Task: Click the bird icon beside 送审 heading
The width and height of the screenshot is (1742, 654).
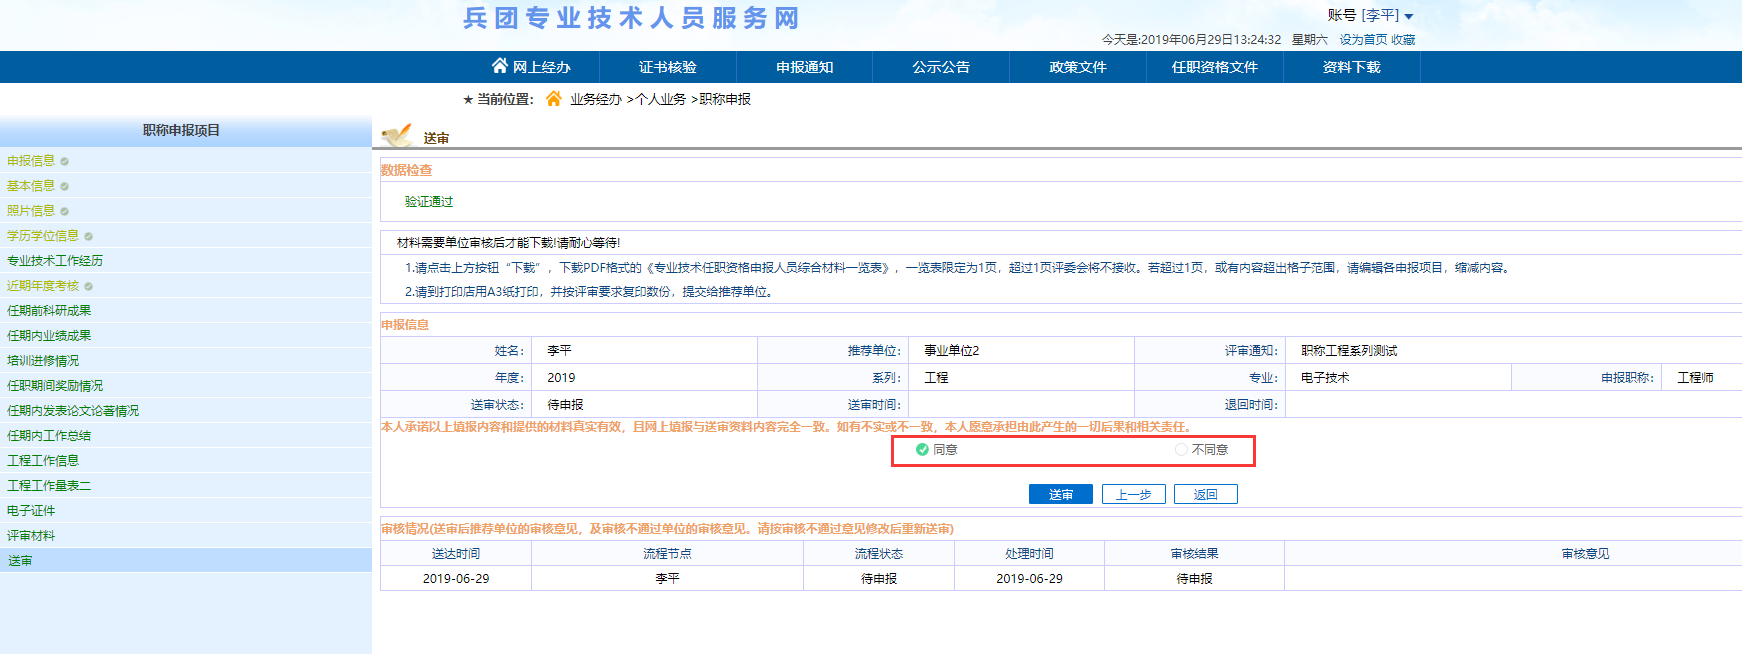Action: [397, 136]
